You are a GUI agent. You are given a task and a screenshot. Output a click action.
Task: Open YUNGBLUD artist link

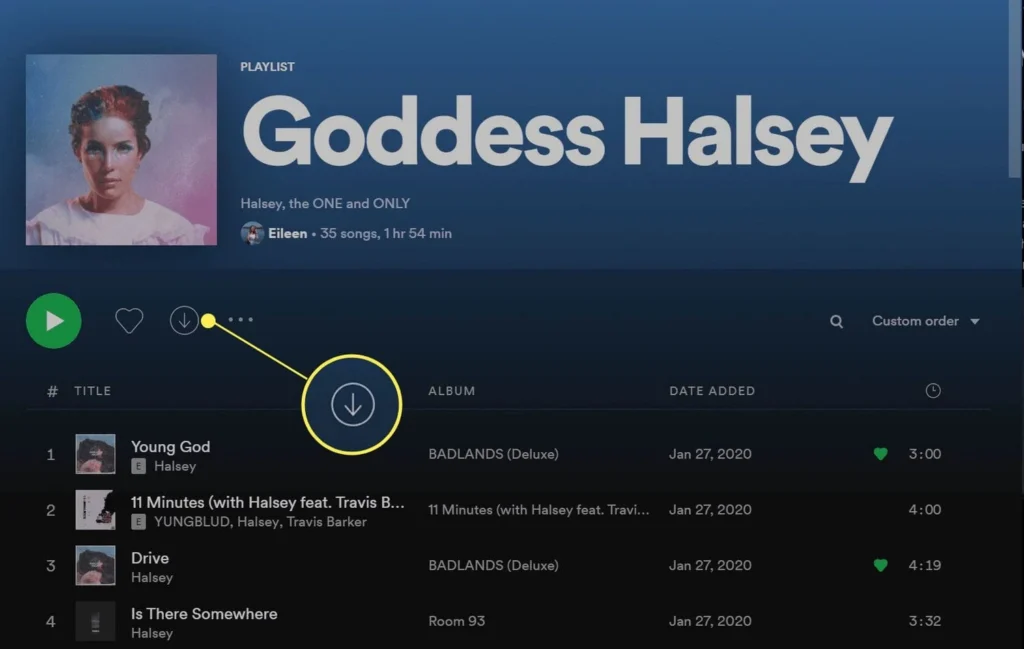coord(192,522)
